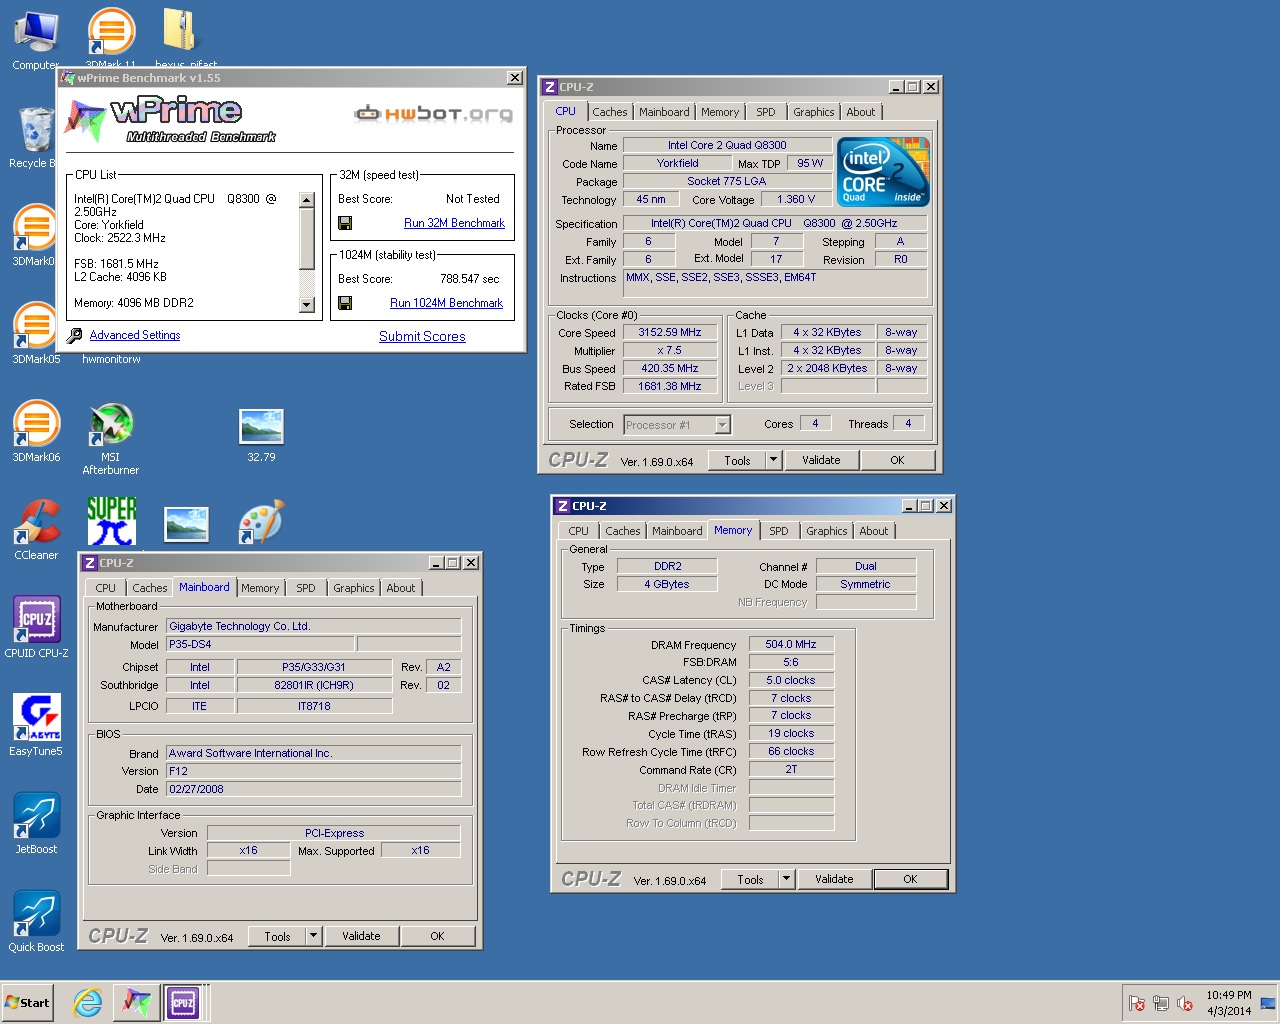Open wPrime Advanced Settings link

tap(135, 335)
